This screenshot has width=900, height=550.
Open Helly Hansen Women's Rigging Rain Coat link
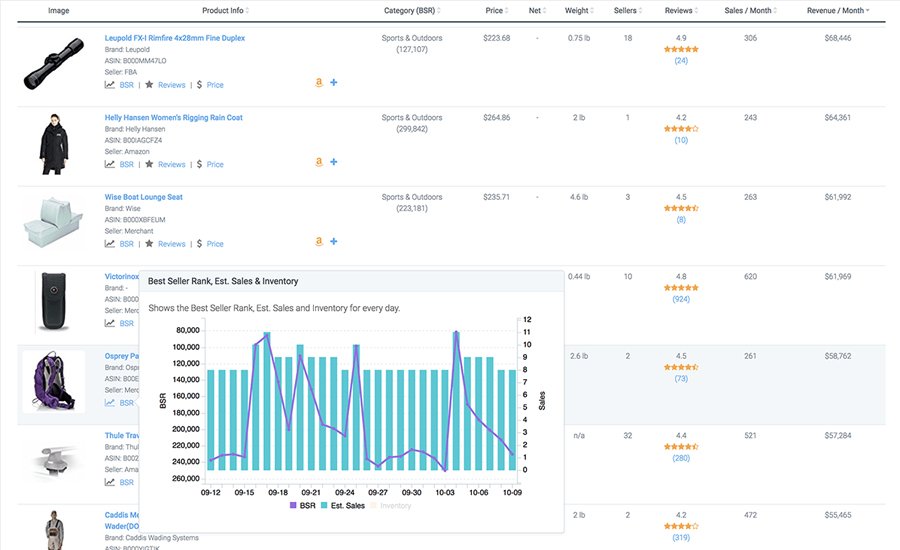173,118
